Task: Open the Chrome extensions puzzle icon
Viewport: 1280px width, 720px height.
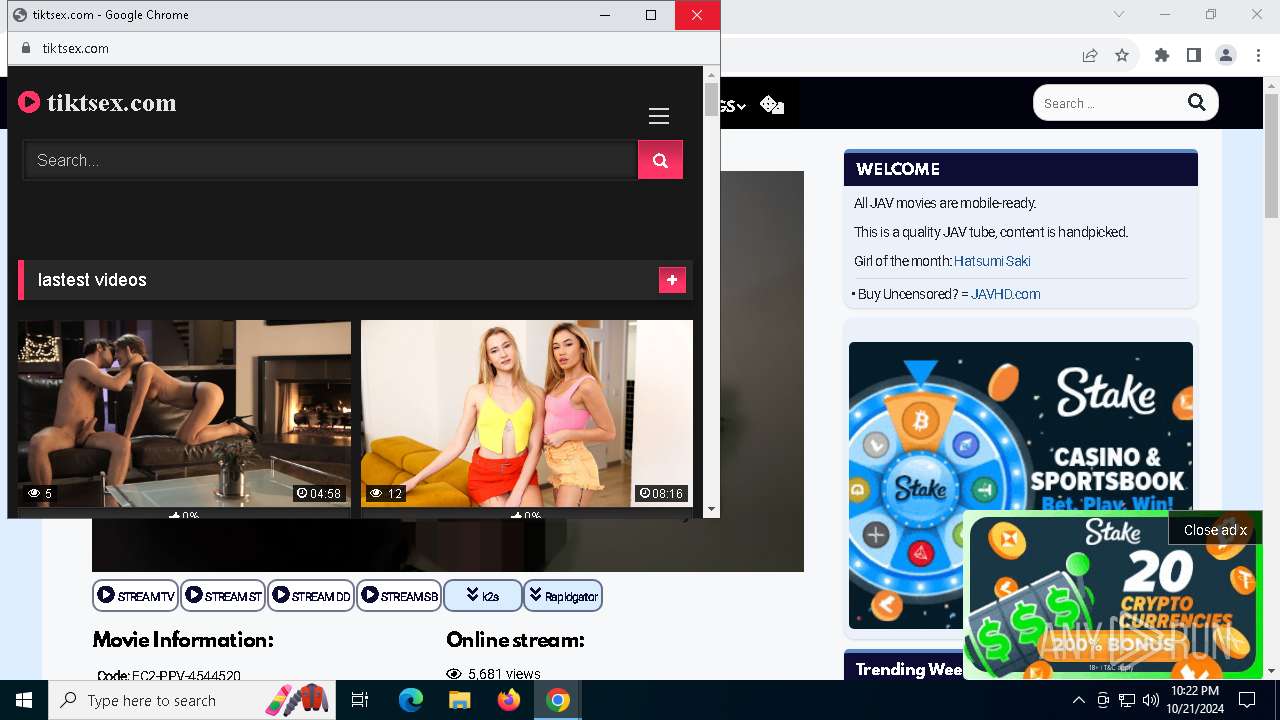Action: 1162,56
